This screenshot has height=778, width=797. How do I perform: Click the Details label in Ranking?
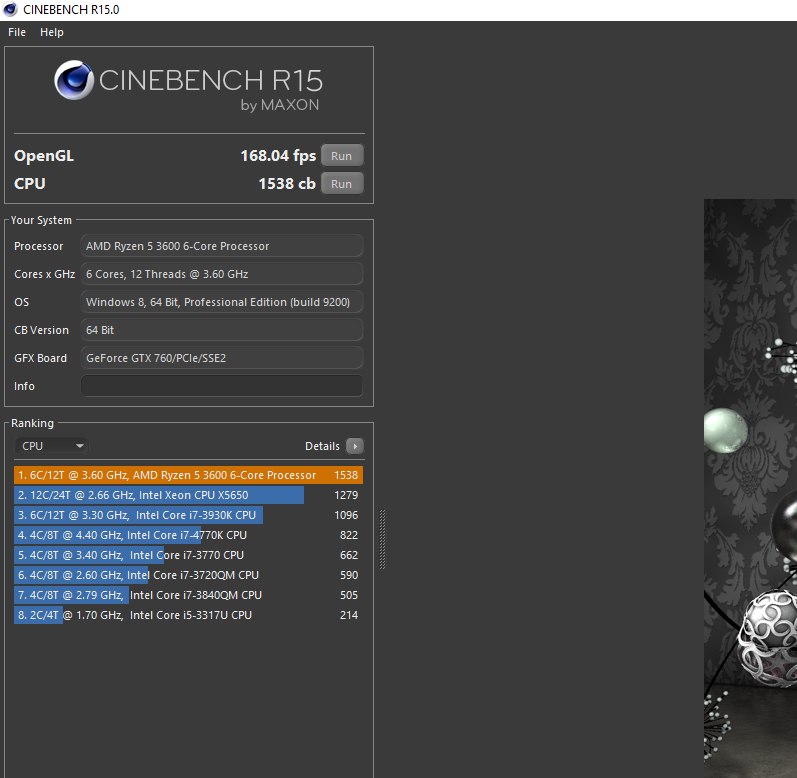[322, 446]
